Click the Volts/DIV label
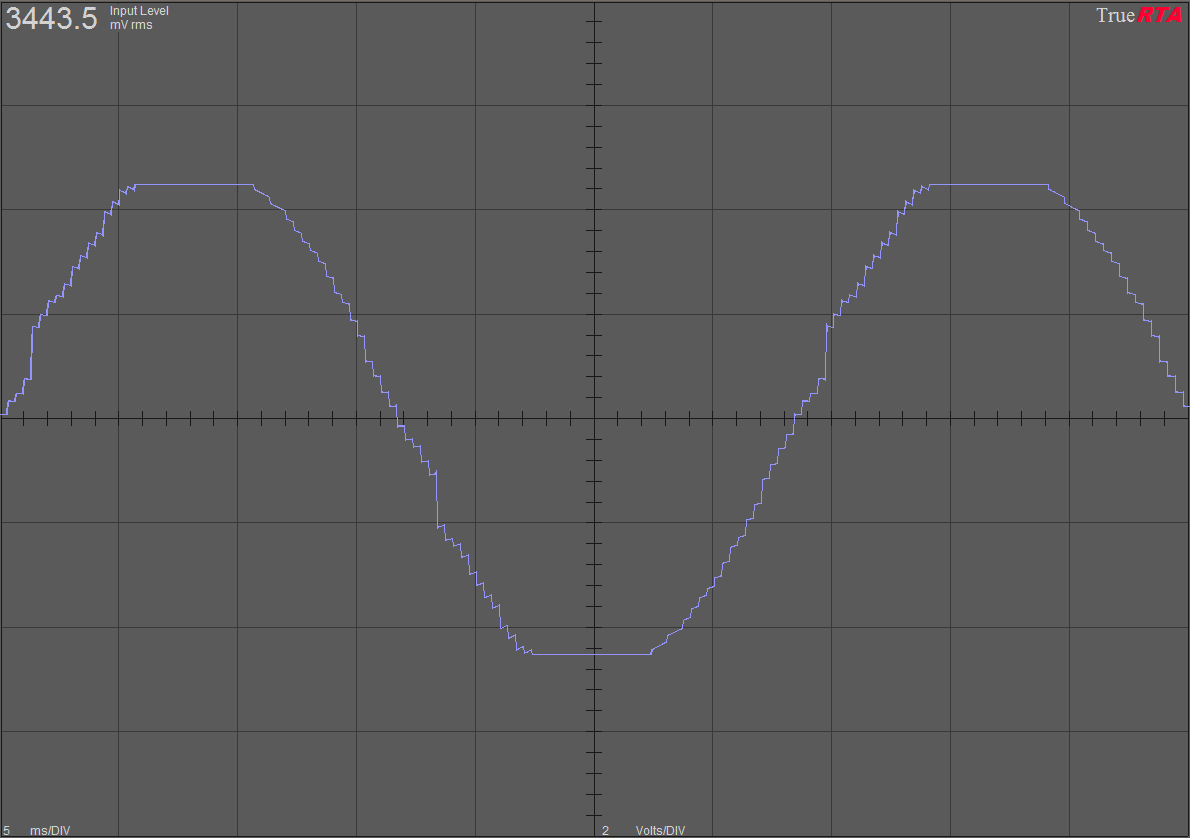Image resolution: width=1190 pixels, height=838 pixels. 660,830
